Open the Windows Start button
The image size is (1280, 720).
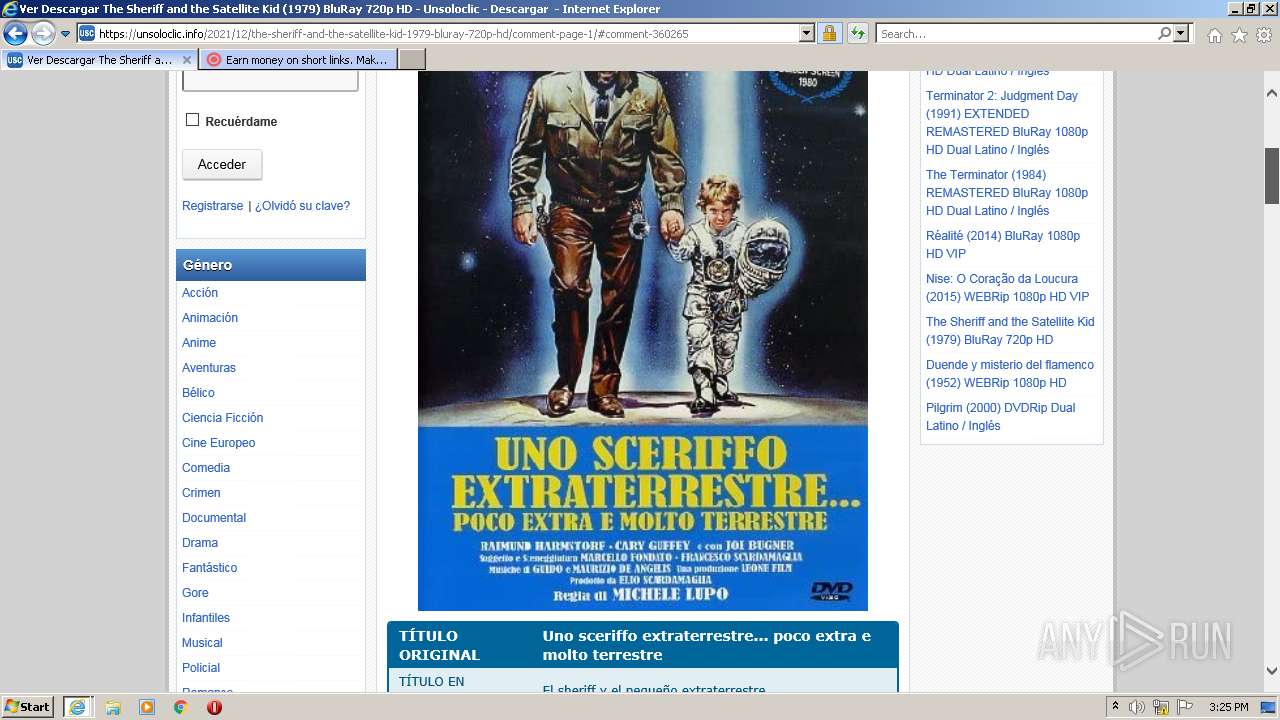click(x=28, y=707)
